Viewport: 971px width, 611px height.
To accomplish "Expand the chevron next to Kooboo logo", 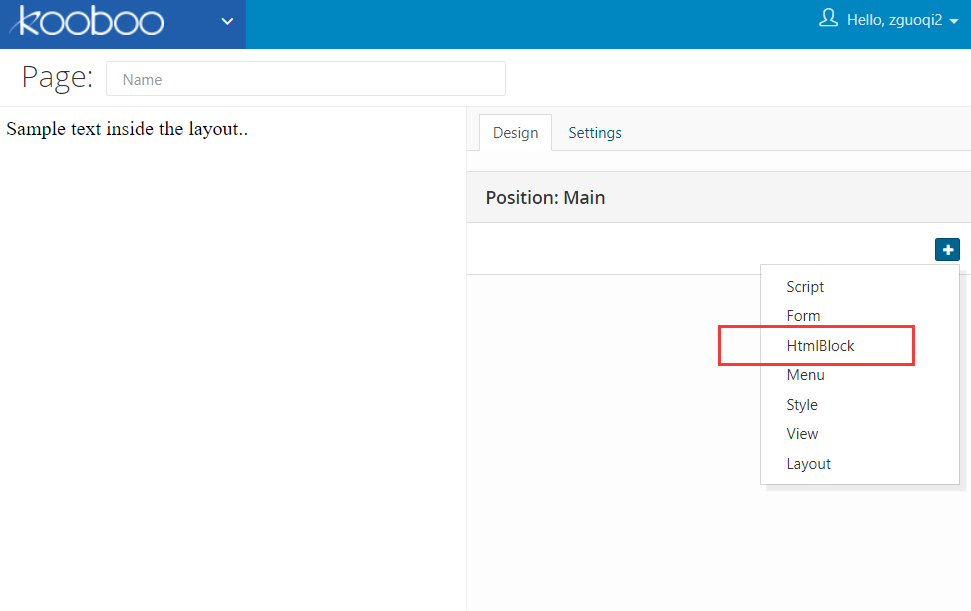I will pos(227,22).
